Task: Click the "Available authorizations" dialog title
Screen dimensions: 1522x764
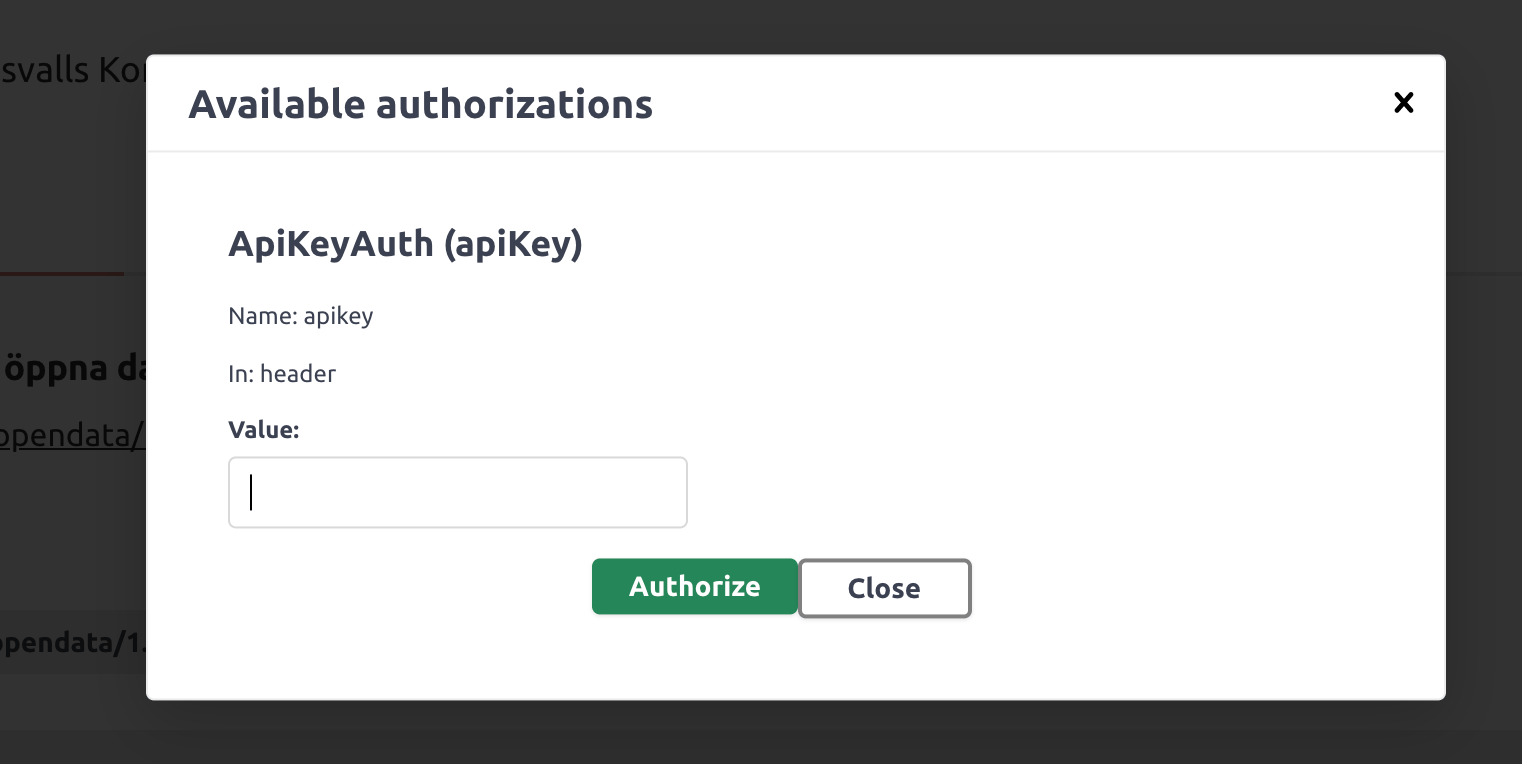Action: (x=420, y=104)
